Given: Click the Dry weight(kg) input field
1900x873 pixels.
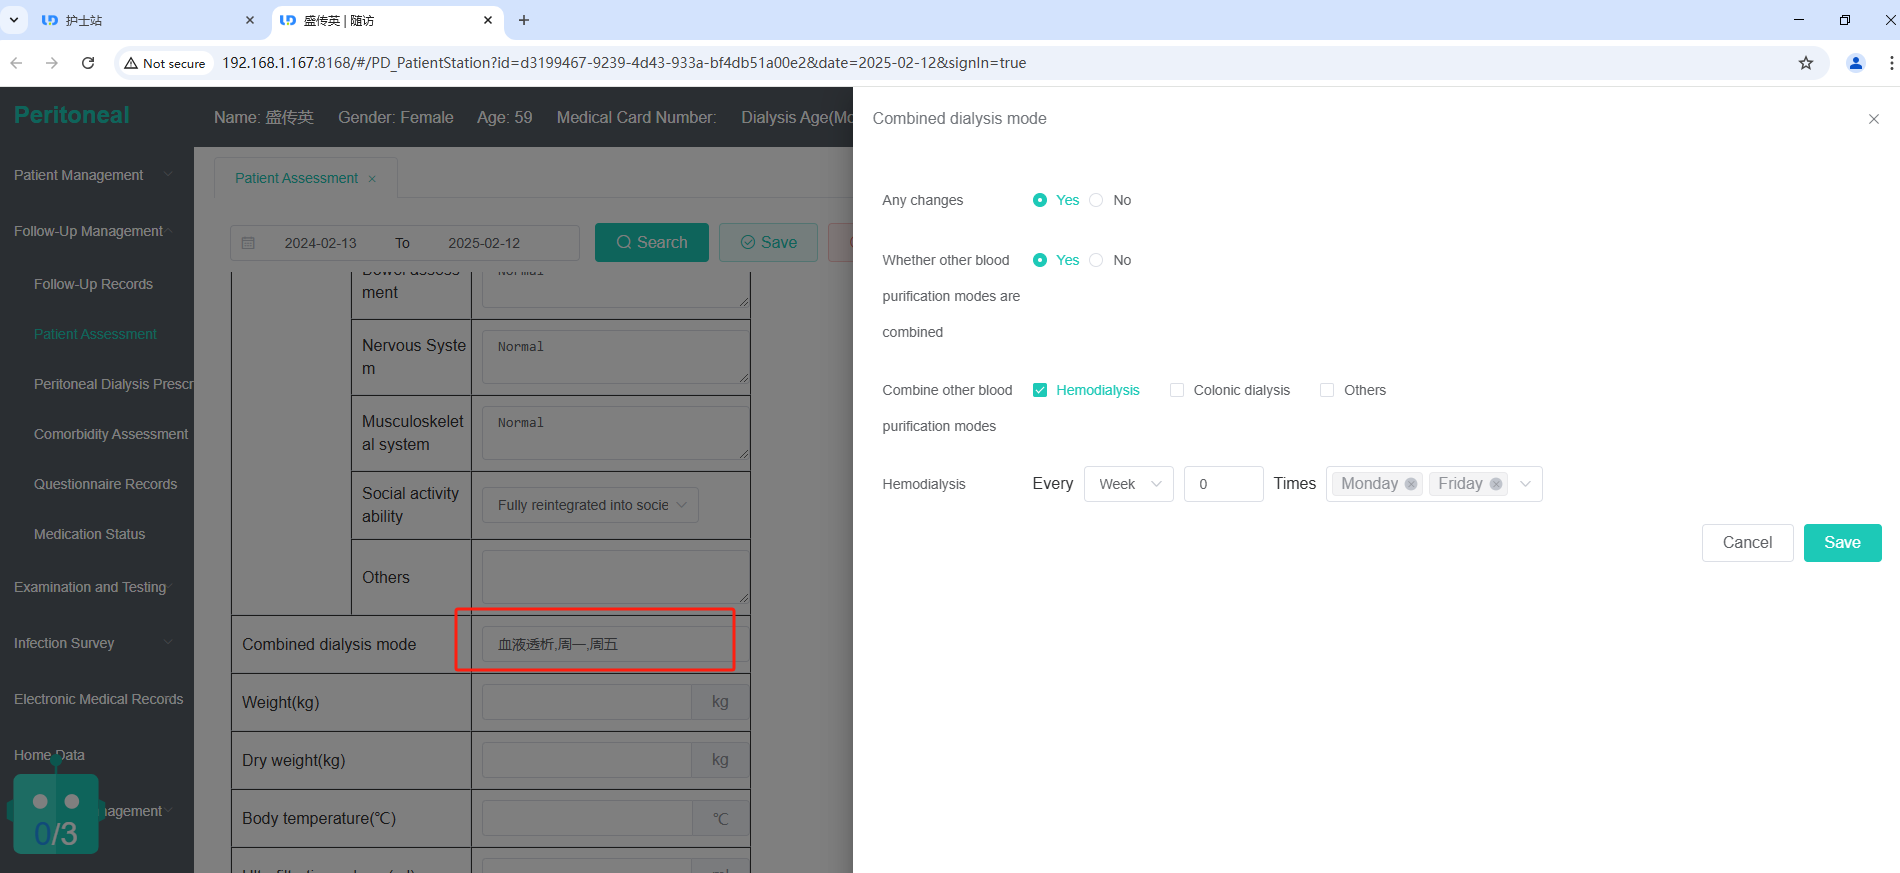Looking at the screenshot, I should tap(587, 760).
